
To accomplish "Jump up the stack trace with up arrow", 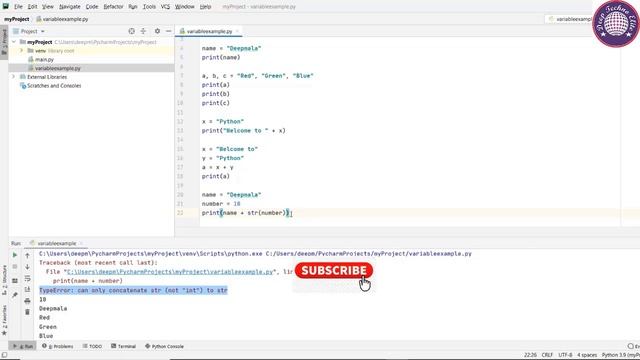I will 27,256.
